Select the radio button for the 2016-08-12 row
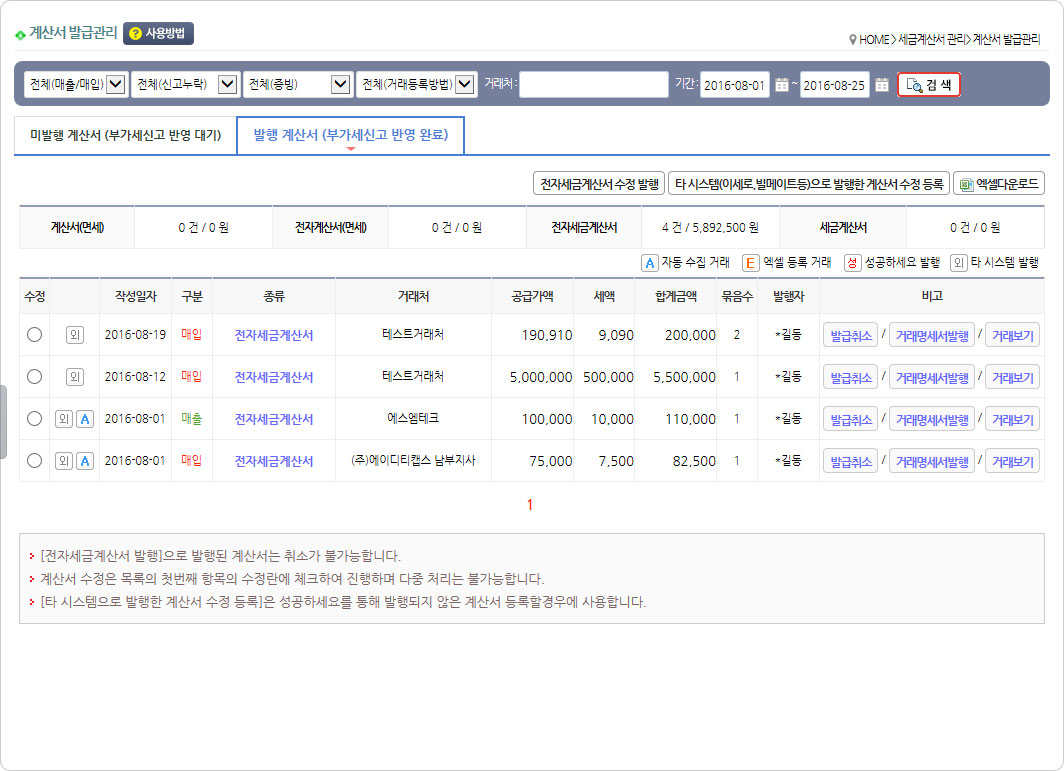 35,377
